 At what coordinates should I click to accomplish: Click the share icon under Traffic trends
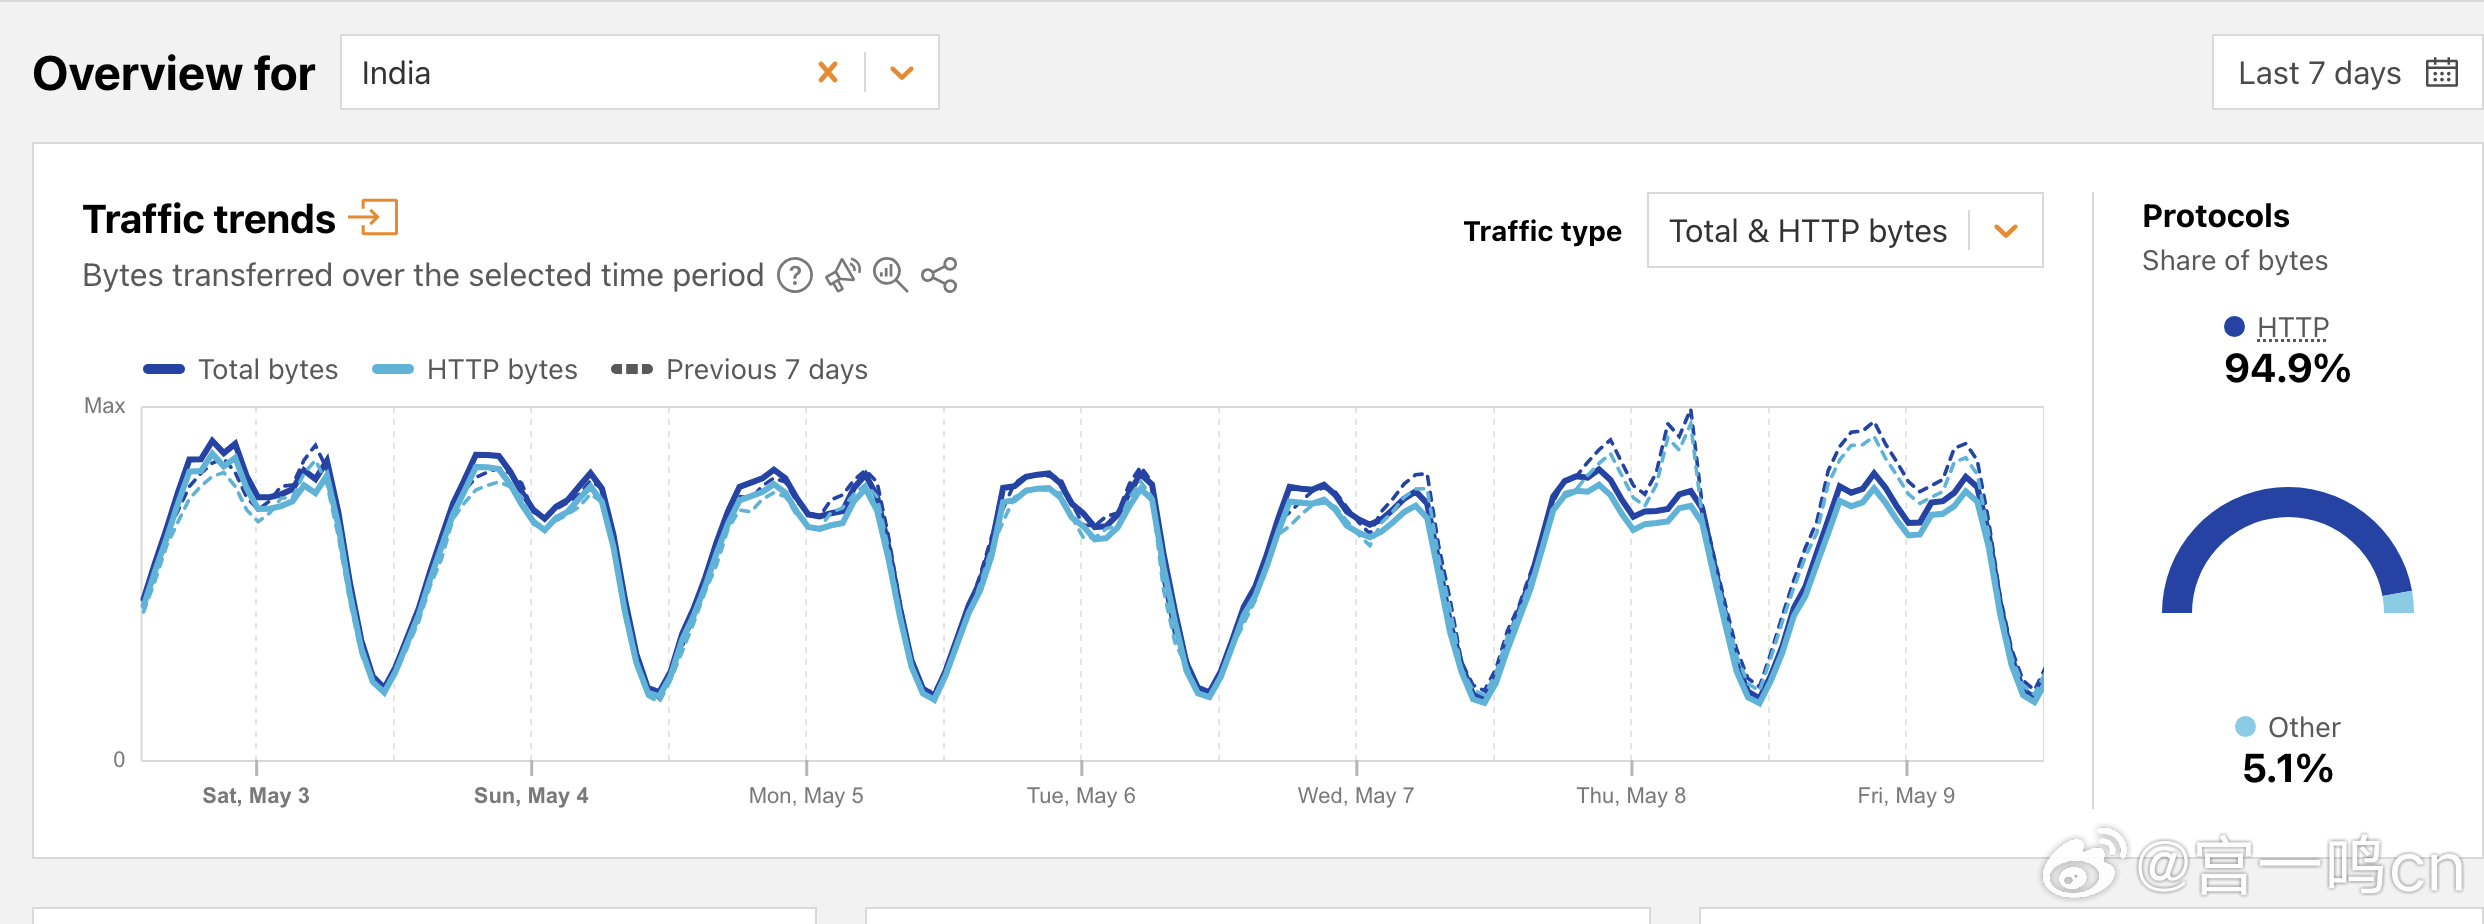pos(939,275)
